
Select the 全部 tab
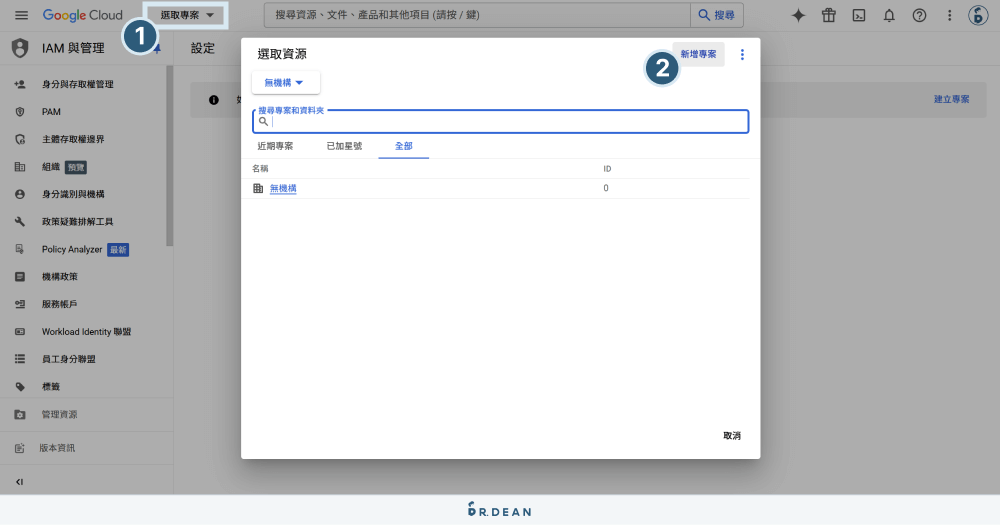(404, 146)
